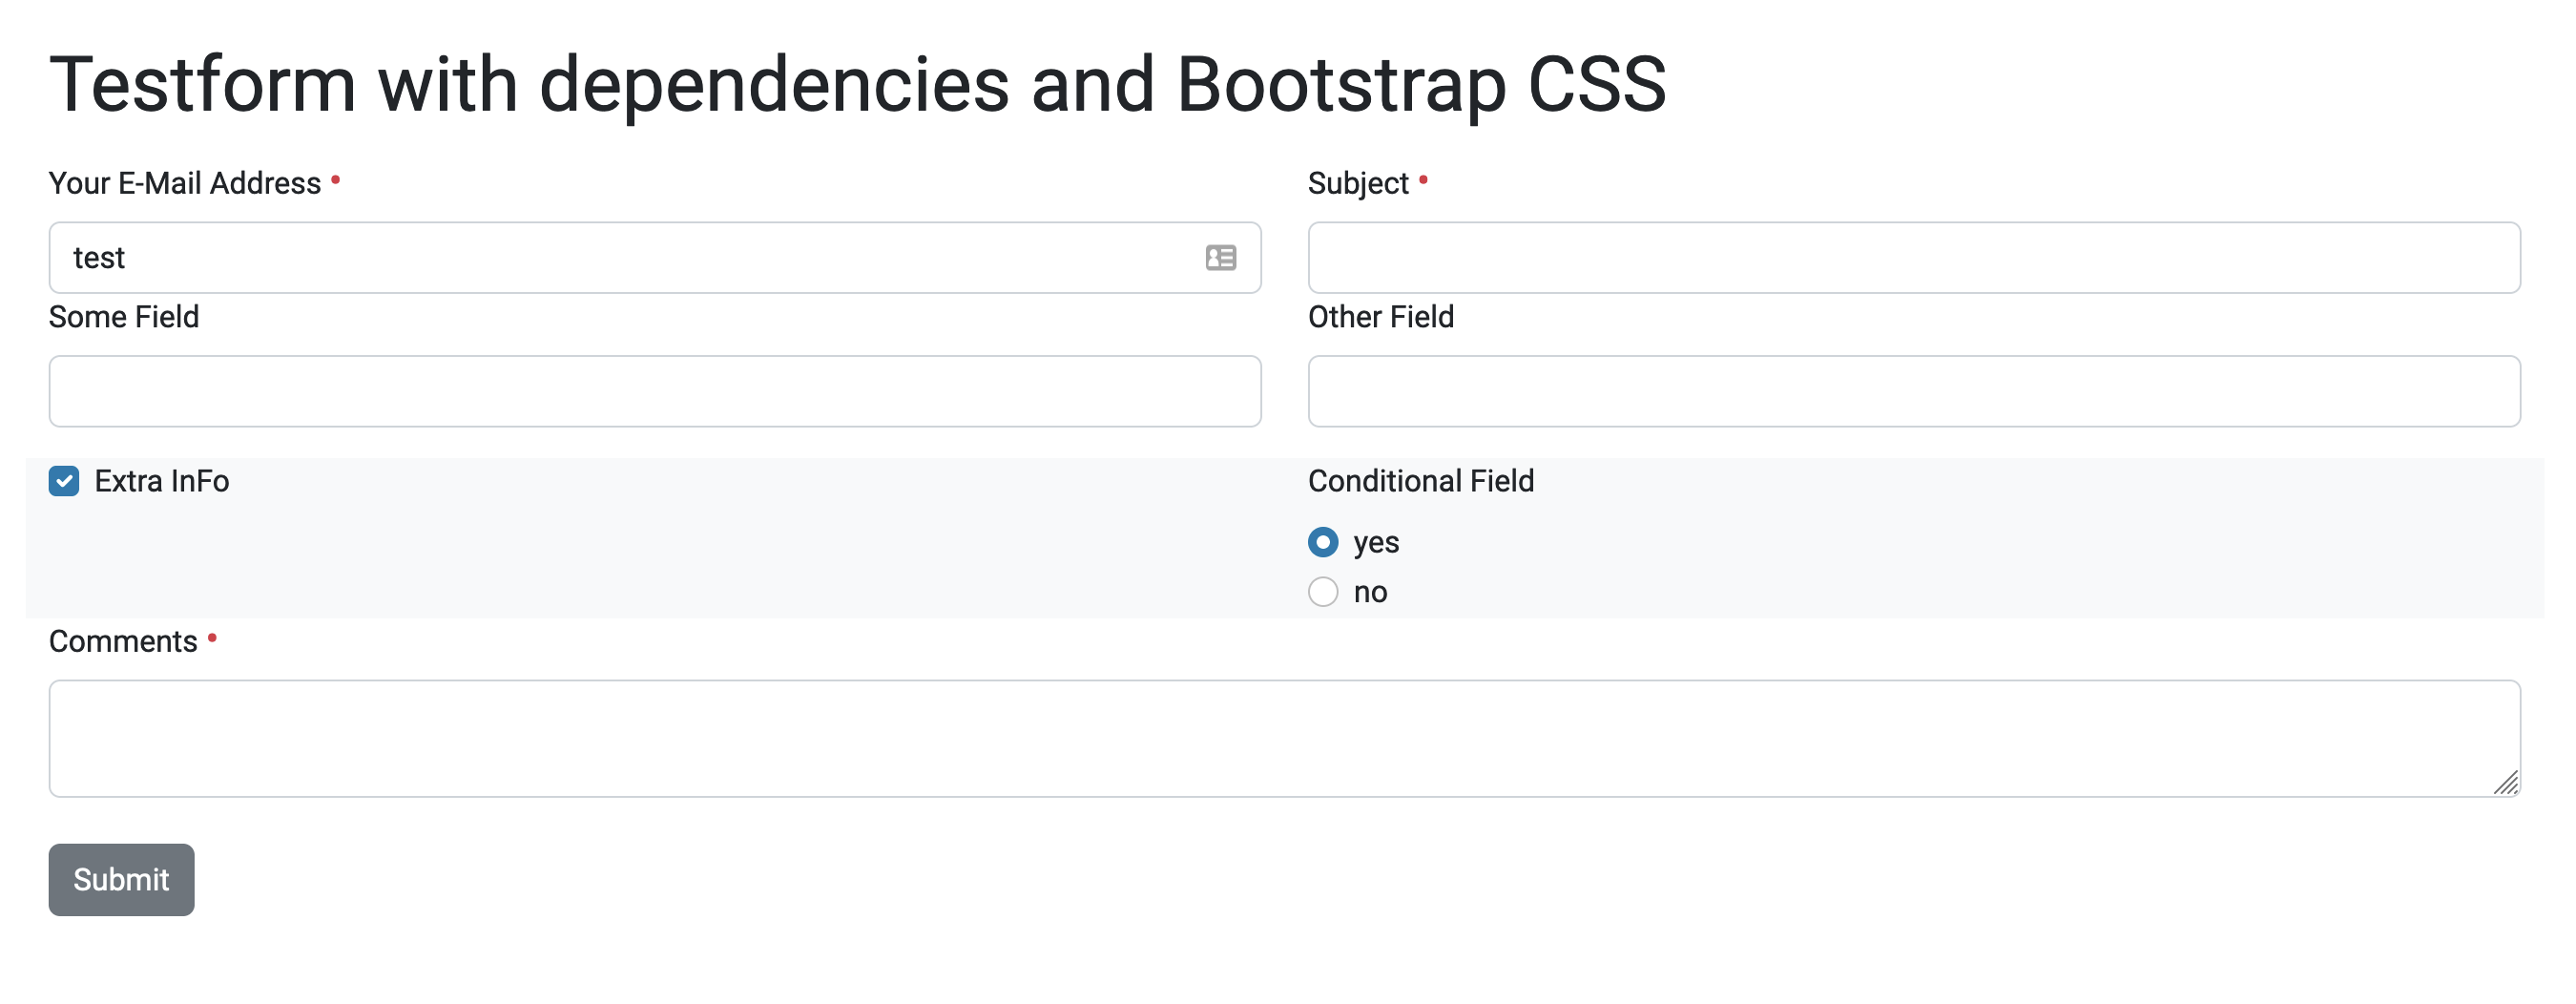2576x1004 pixels.
Task: Click the red required asterisk beside Comments
Action: (212, 637)
